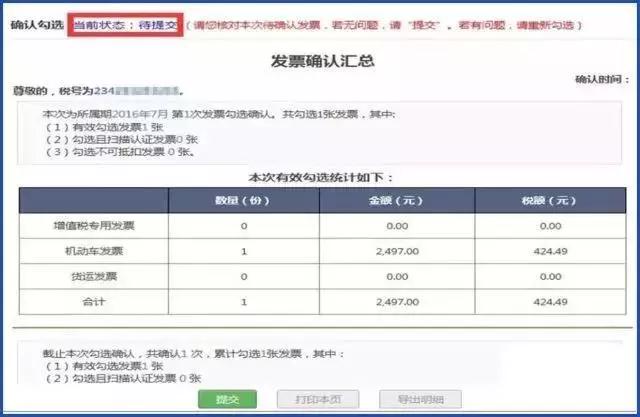
Task: Click the 税额（元） column header
Action: [x=549, y=200]
